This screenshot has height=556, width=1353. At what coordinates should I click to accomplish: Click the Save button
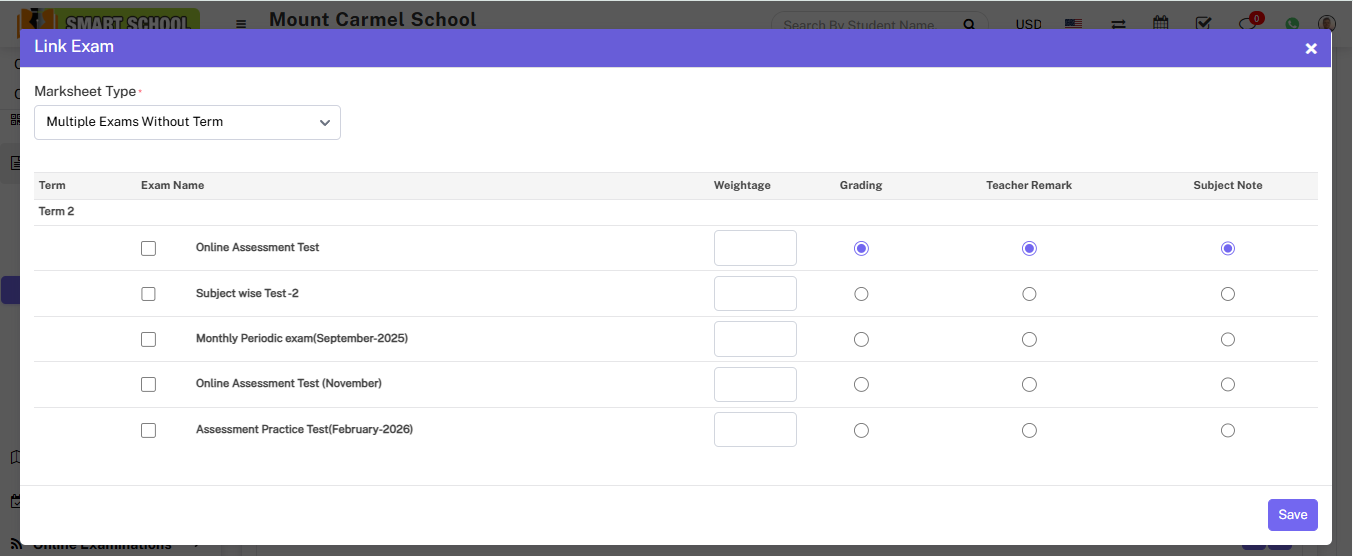1292,515
